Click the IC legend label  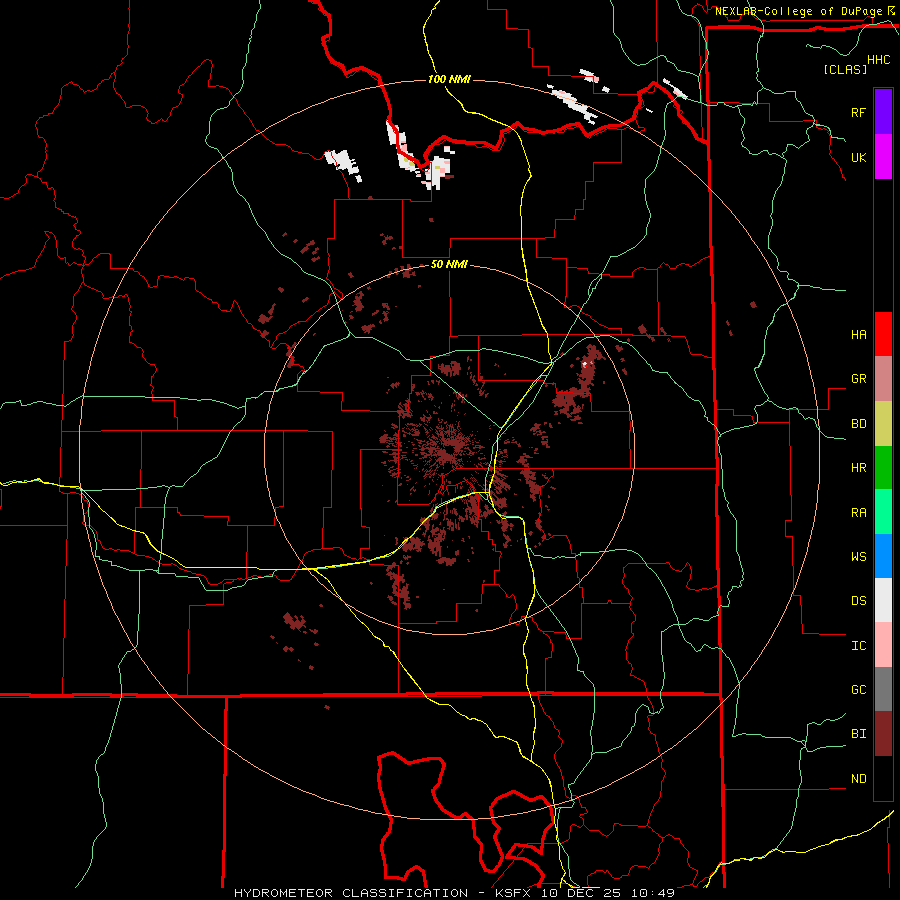tap(858, 646)
